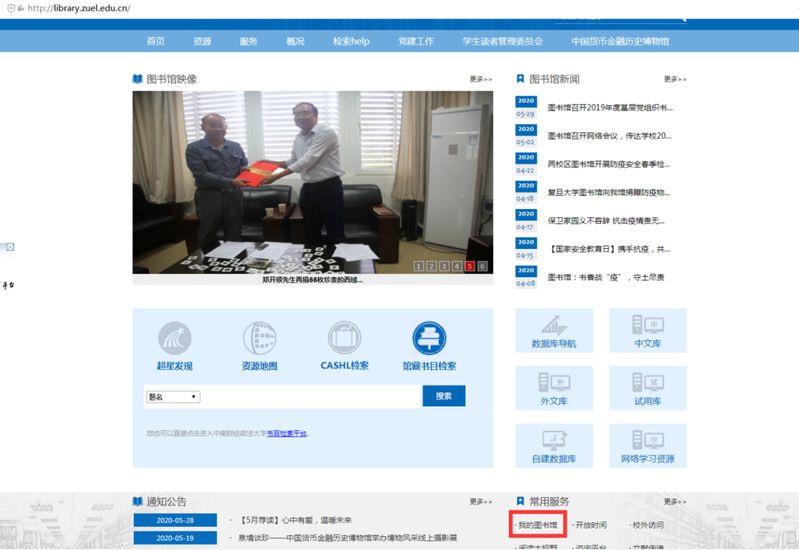The height and width of the screenshot is (550, 799).
Task: Show slide 4 of the image carousel
Action: [457, 266]
